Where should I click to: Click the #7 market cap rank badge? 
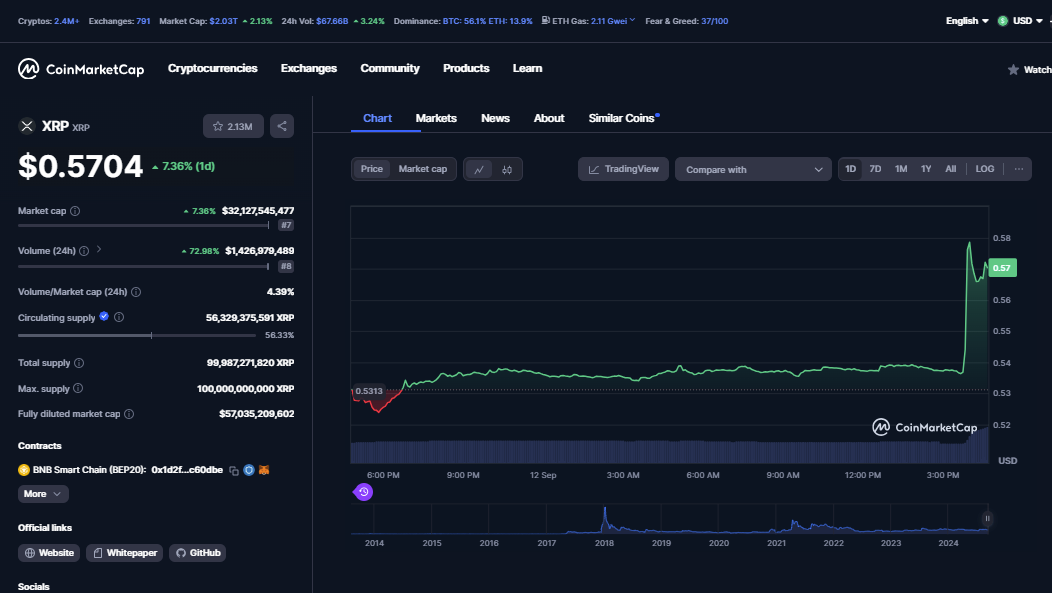tap(286, 225)
